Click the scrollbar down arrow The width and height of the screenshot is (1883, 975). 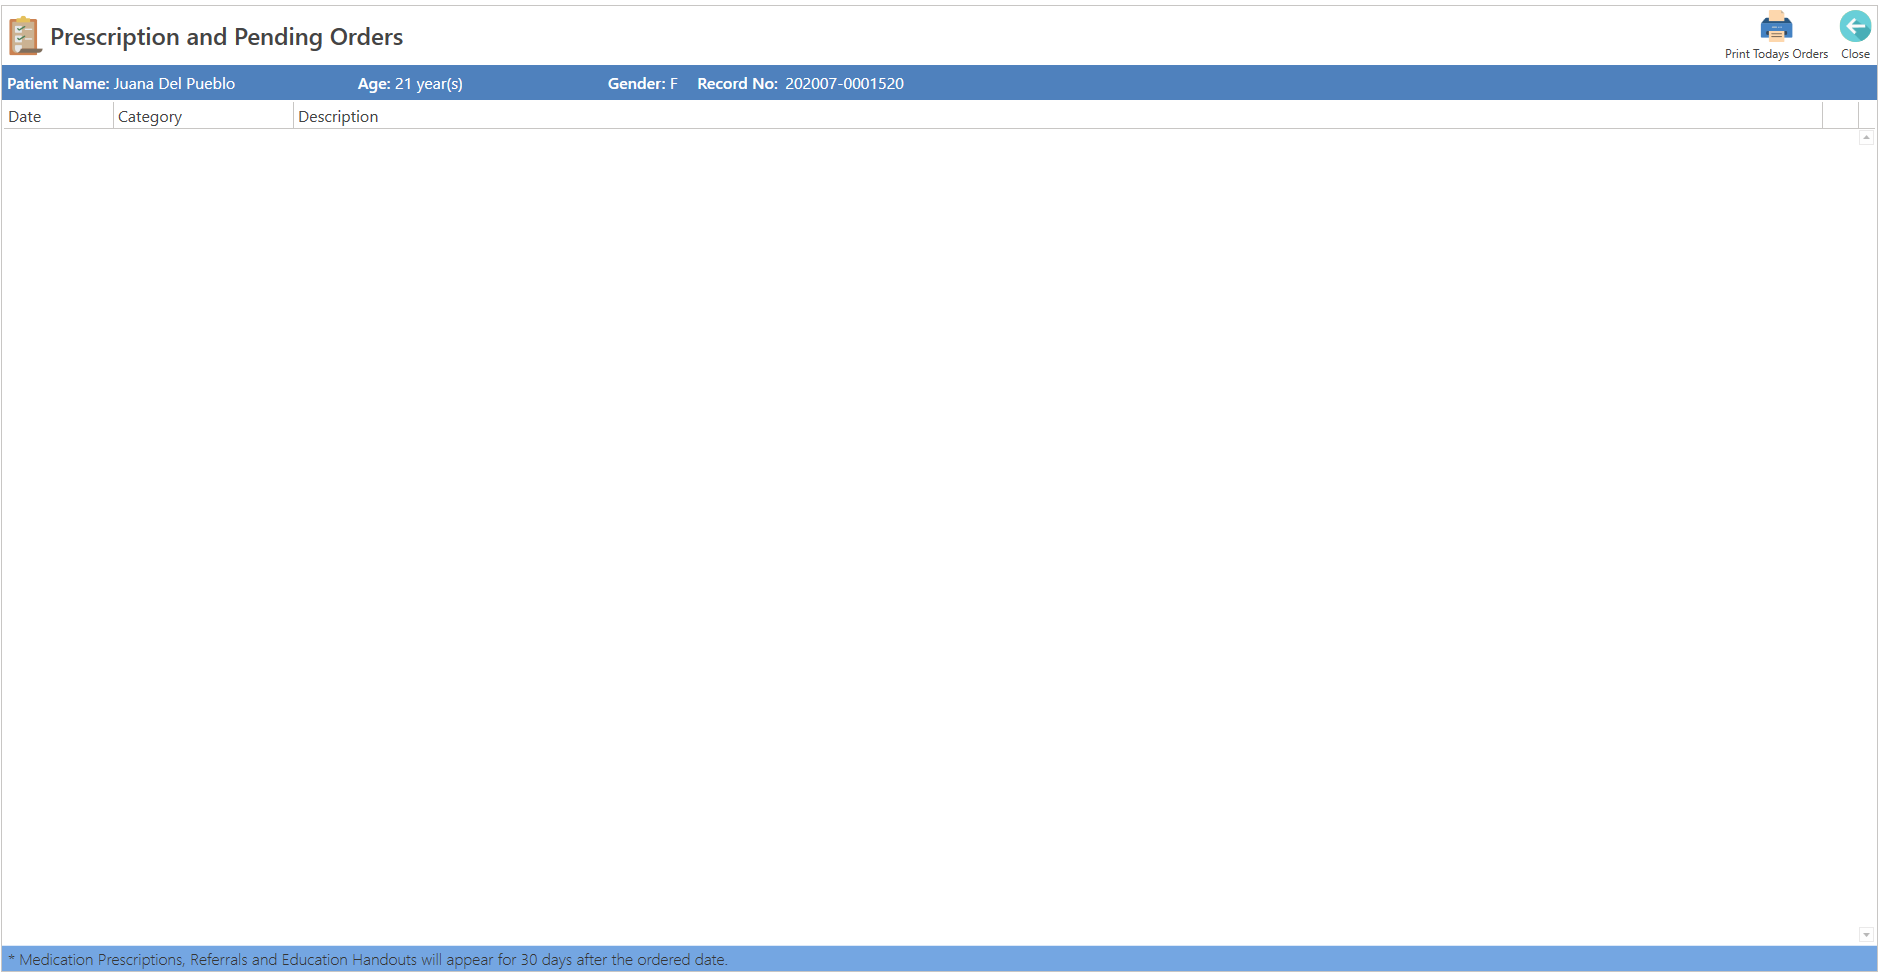[1866, 935]
